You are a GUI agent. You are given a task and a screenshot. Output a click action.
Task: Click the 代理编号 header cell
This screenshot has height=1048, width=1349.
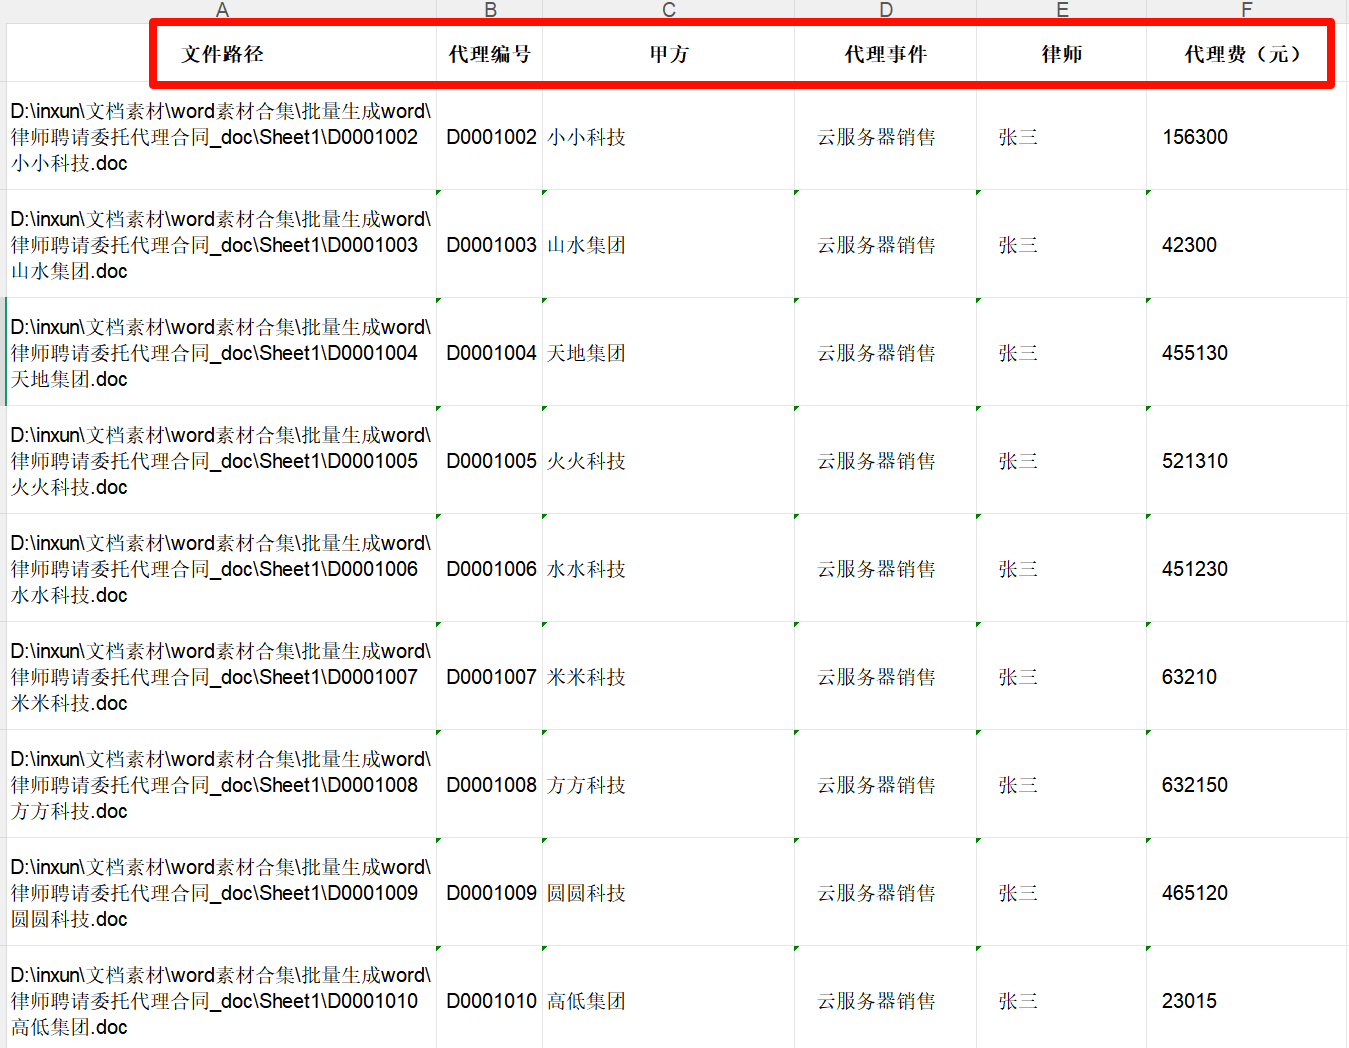[x=489, y=54]
